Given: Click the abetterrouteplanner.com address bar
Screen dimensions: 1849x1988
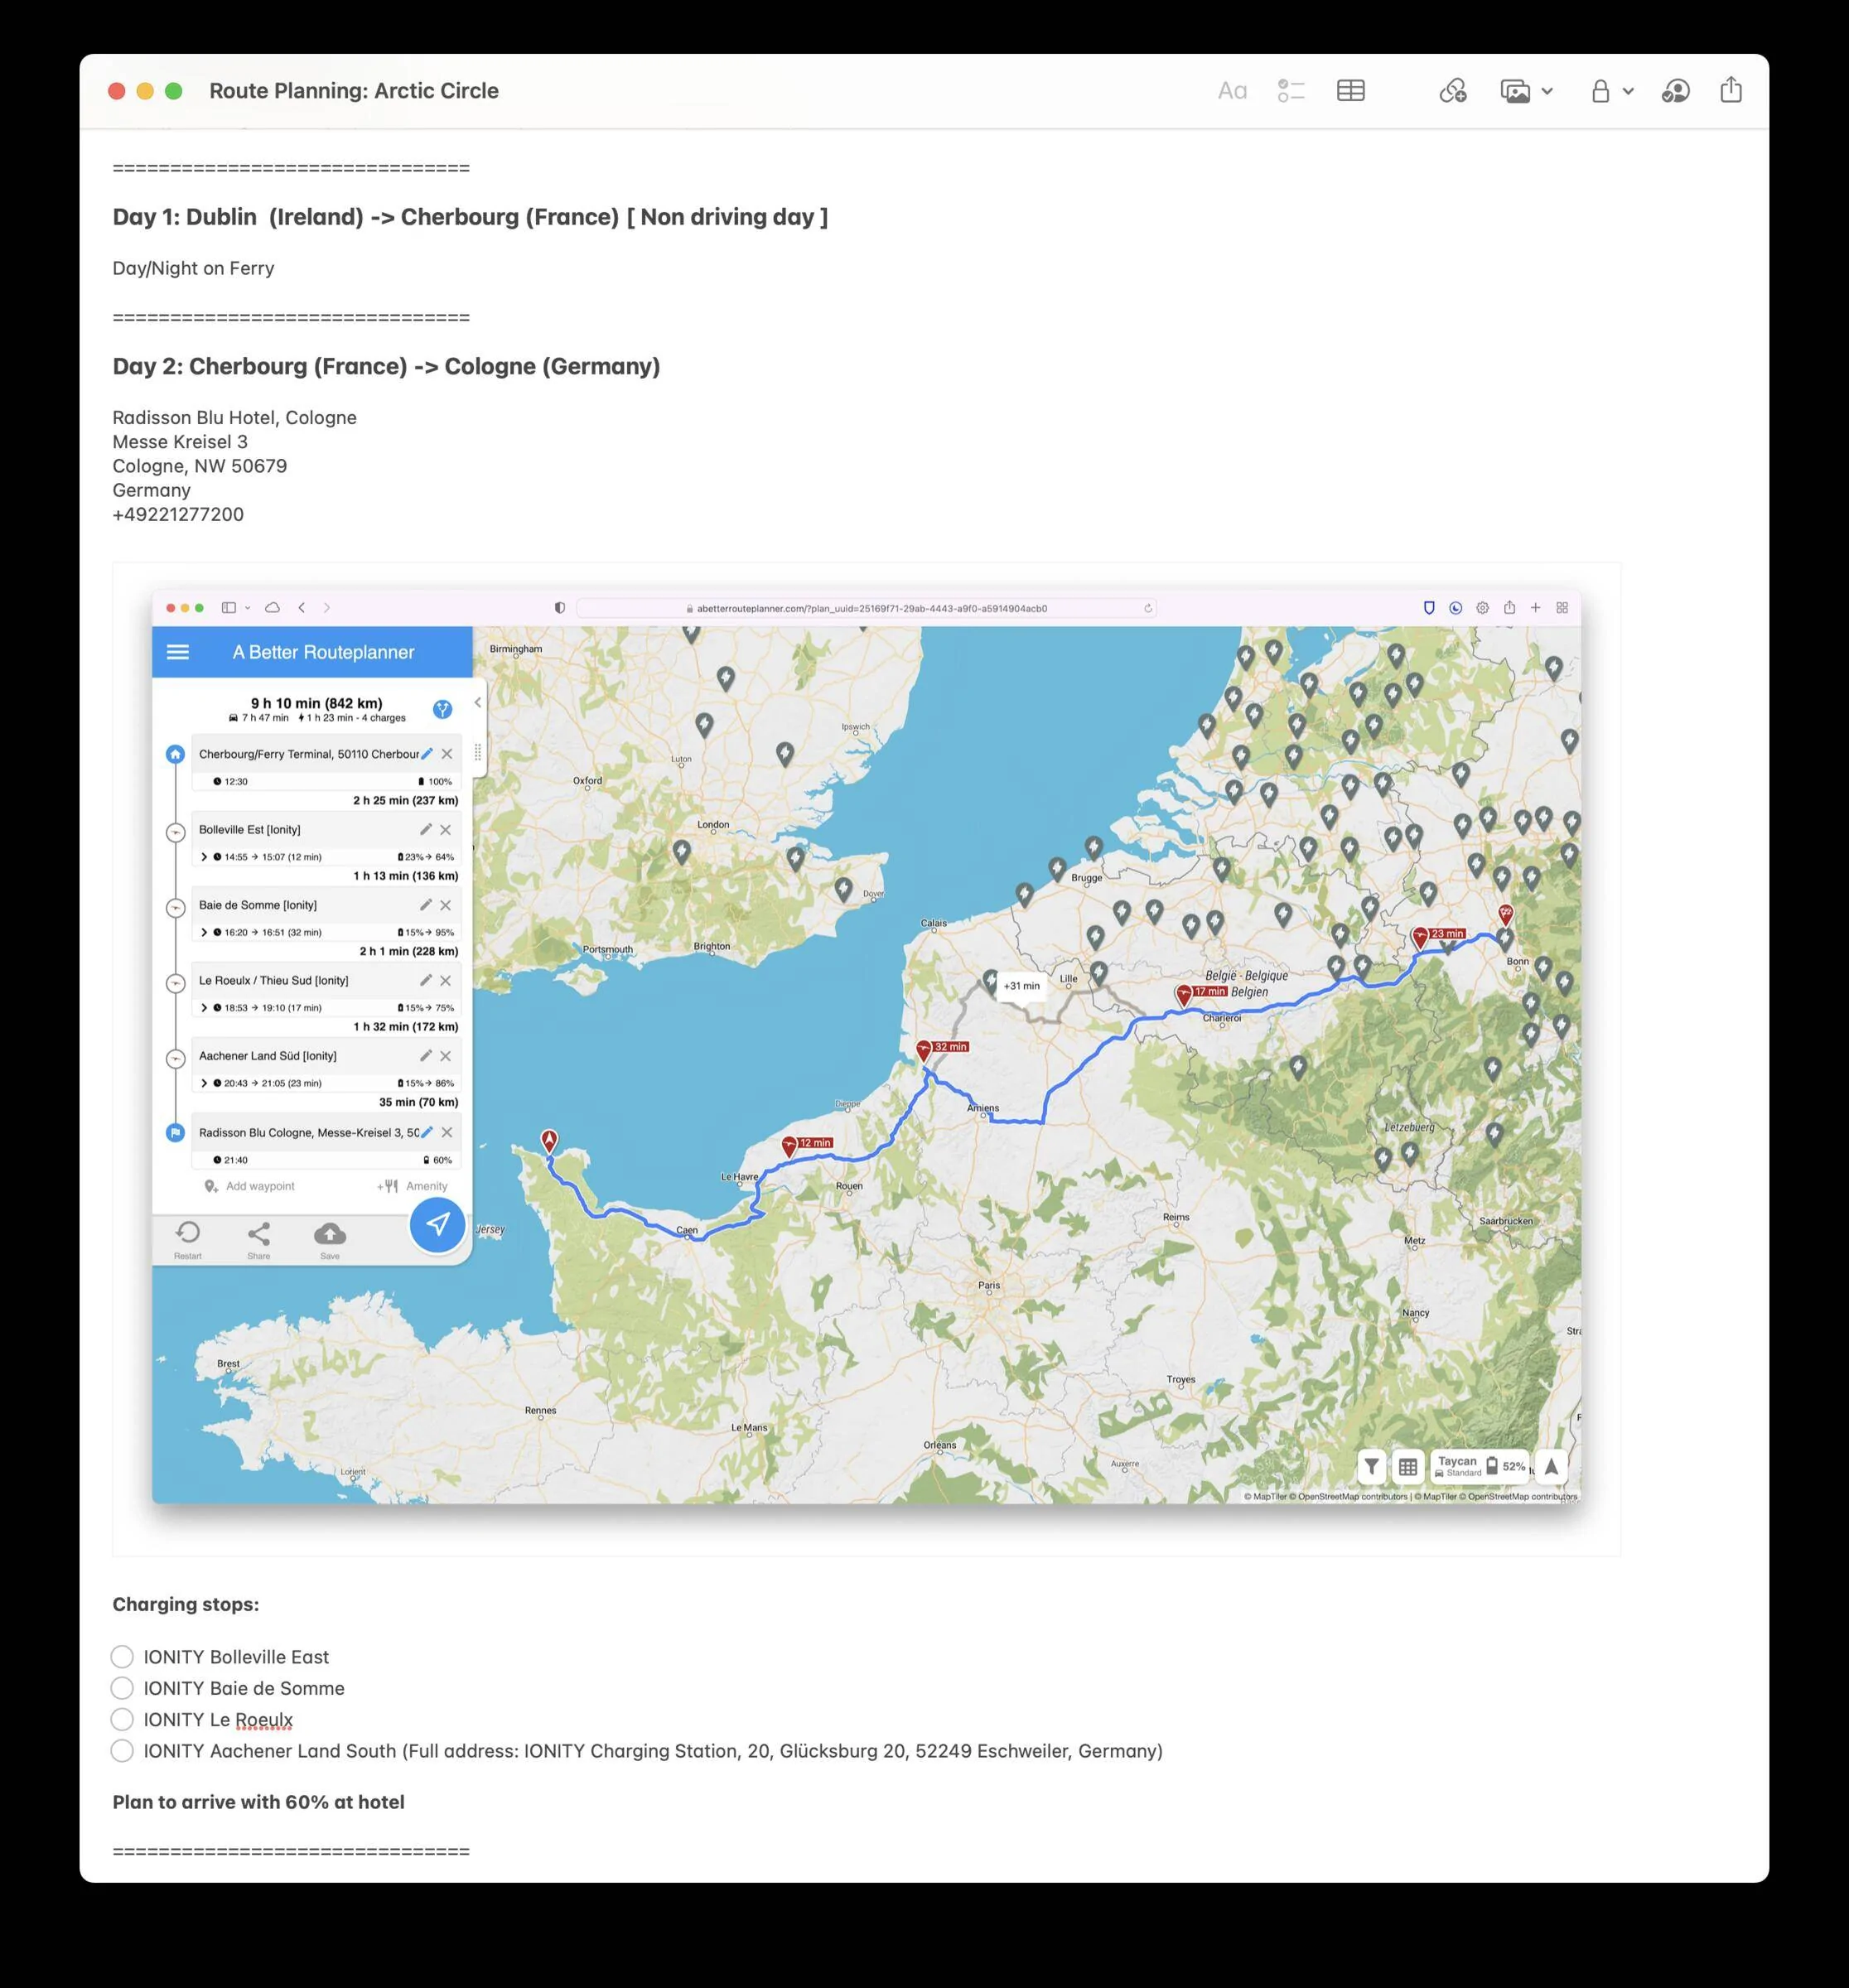Looking at the screenshot, I should point(866,608).
